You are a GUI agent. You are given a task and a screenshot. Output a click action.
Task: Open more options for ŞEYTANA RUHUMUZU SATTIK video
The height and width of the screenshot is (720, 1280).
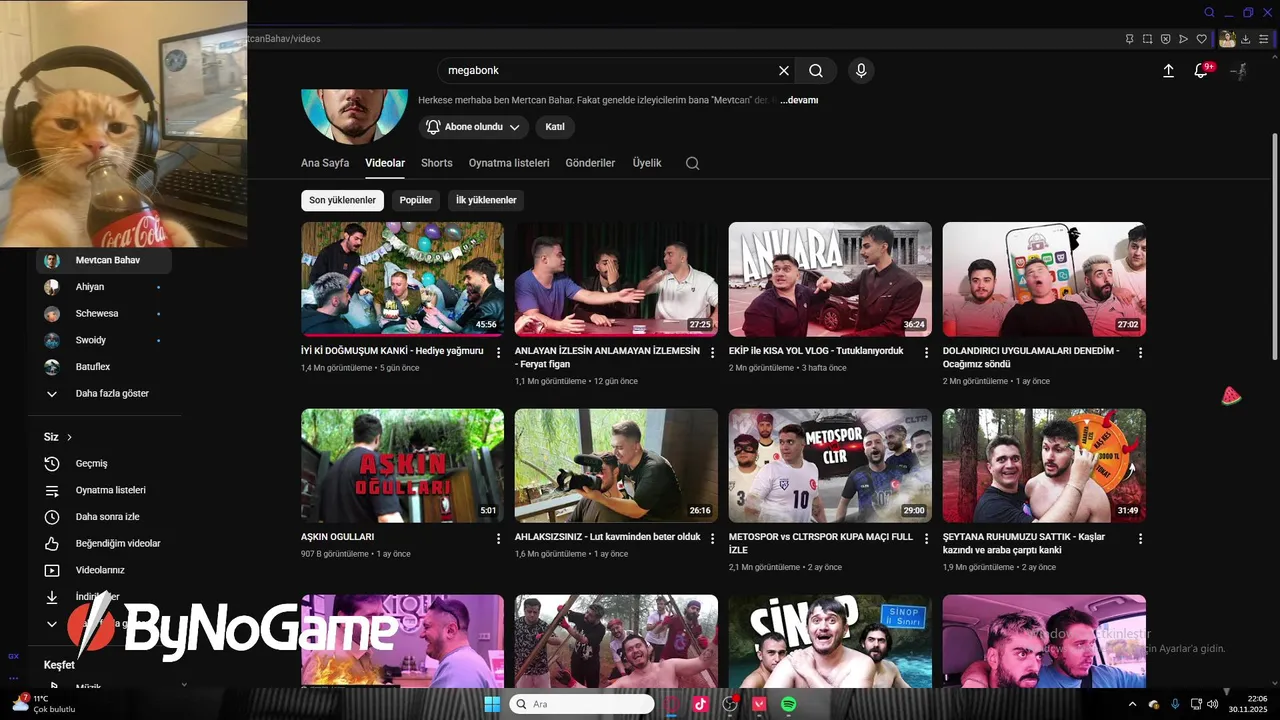1140,539
